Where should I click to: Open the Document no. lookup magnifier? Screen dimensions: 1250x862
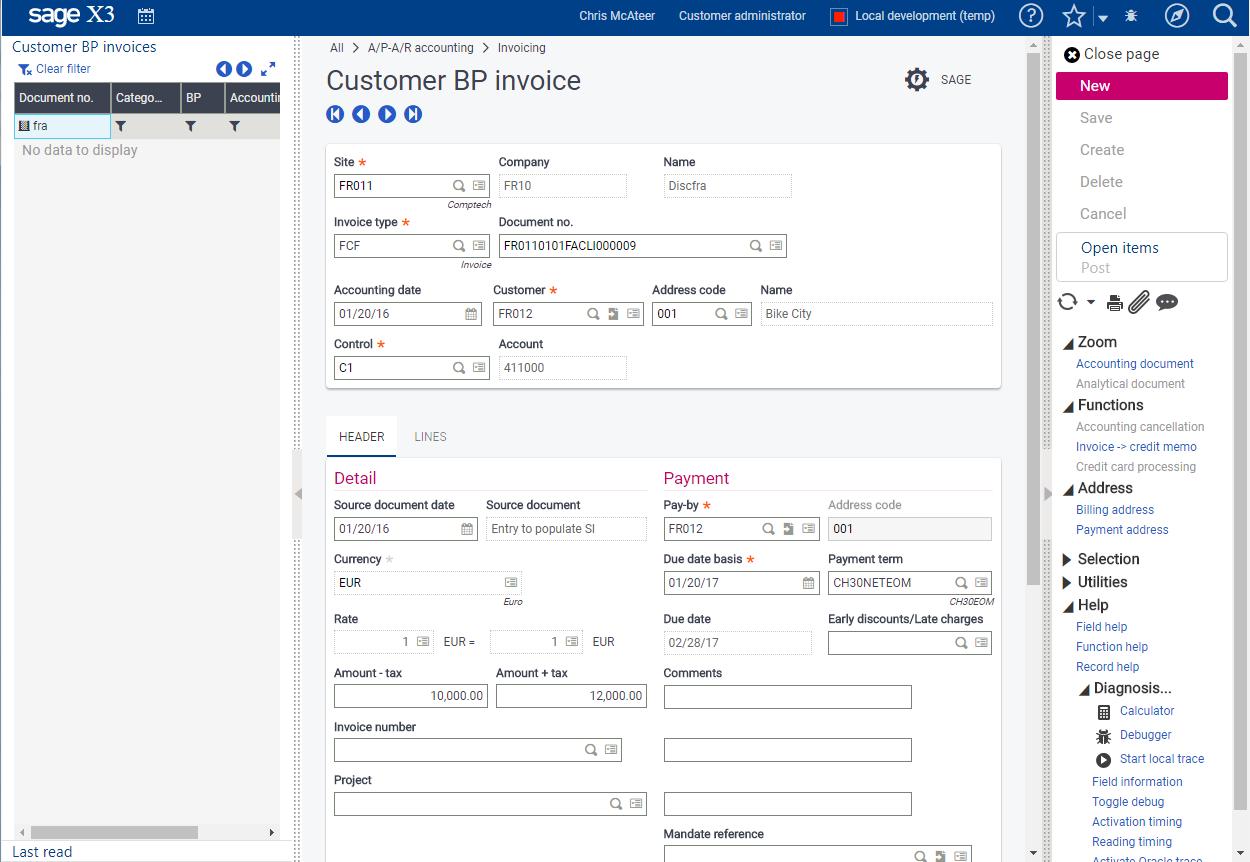pyautogui.click(x=757, y=246)
